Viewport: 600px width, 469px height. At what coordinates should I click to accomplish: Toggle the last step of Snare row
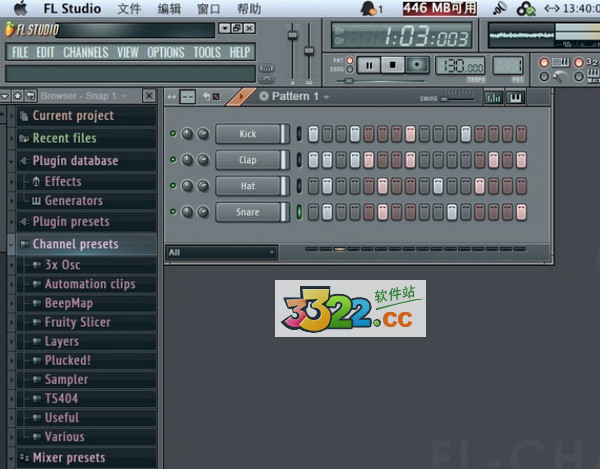coord(521,212)
